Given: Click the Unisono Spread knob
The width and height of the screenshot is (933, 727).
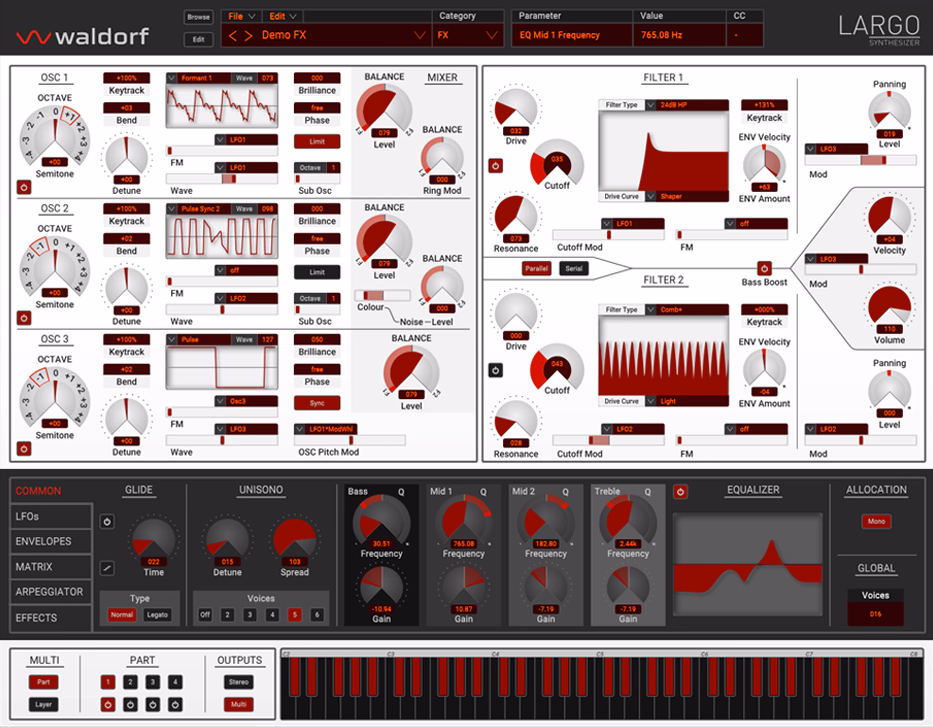Looking at the screenshot, I should (295, 539).
